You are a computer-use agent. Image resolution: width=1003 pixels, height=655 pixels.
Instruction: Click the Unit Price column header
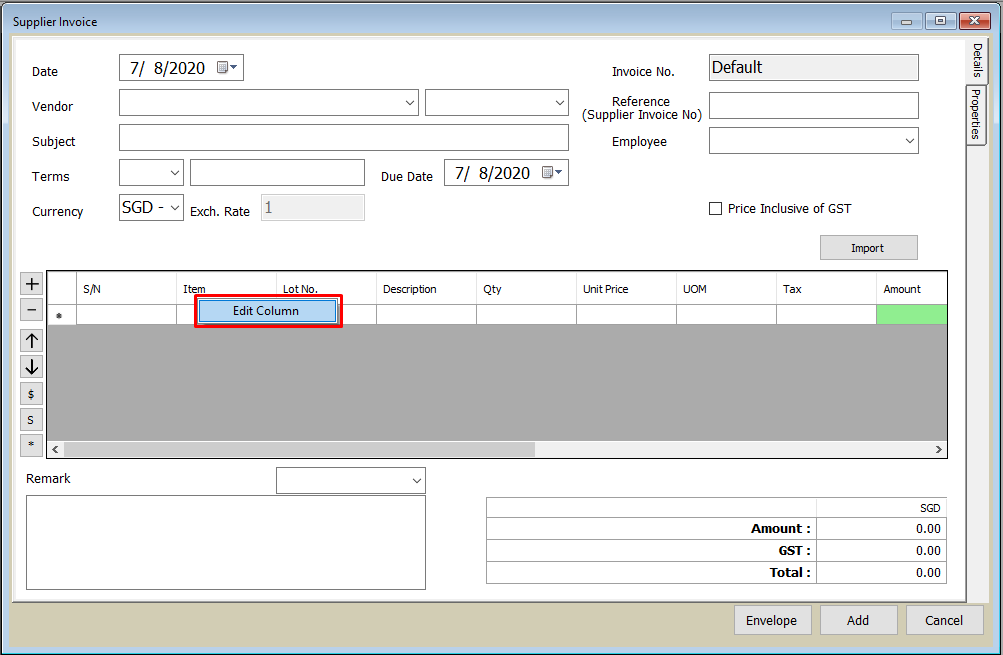626,288
